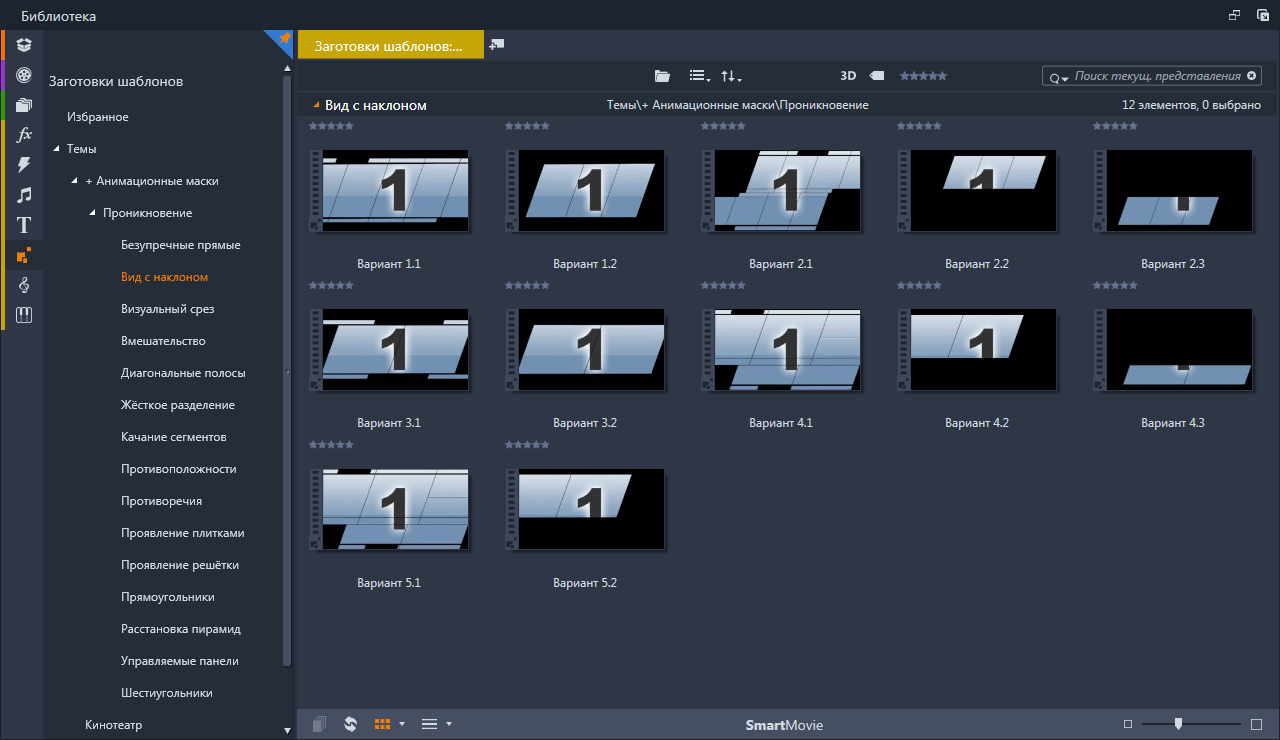Open the treble clef Scorefitter icon

pos(24,285)
